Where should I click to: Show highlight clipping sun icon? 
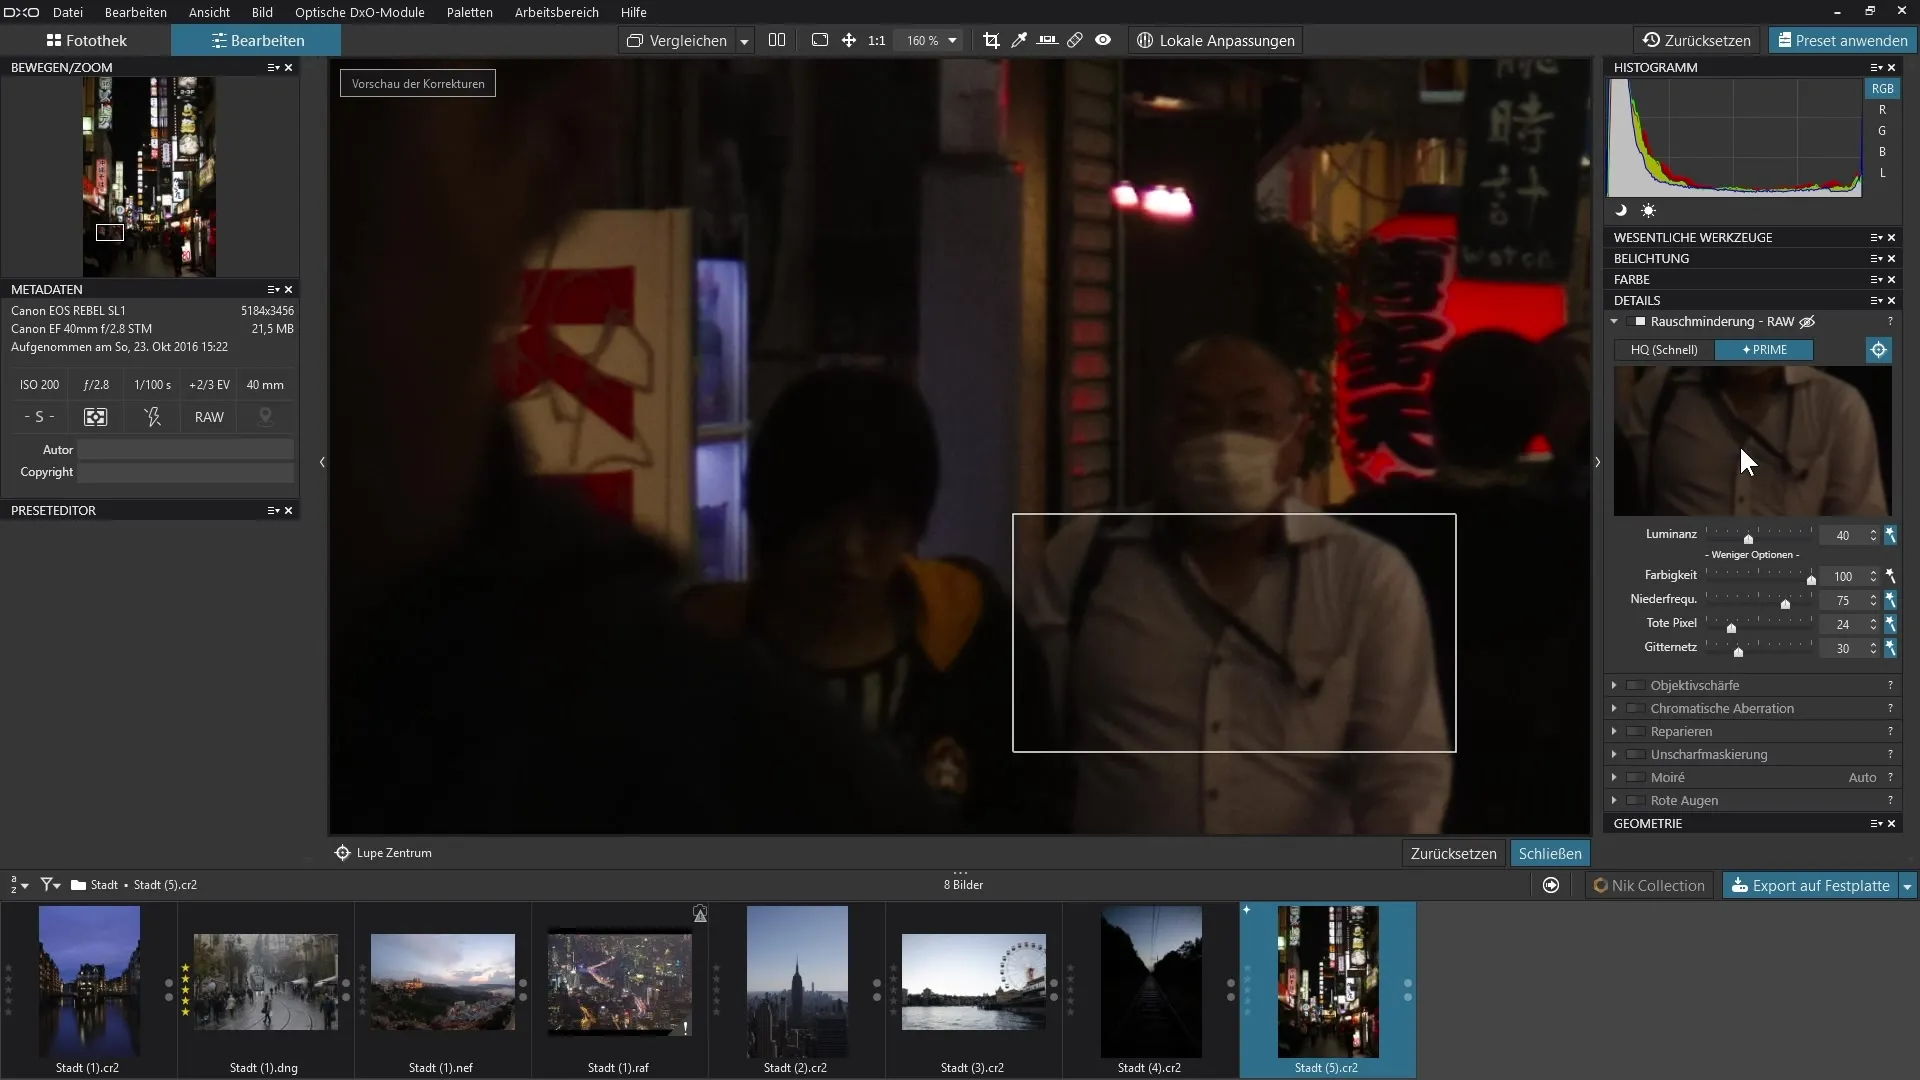[1648, 211]
